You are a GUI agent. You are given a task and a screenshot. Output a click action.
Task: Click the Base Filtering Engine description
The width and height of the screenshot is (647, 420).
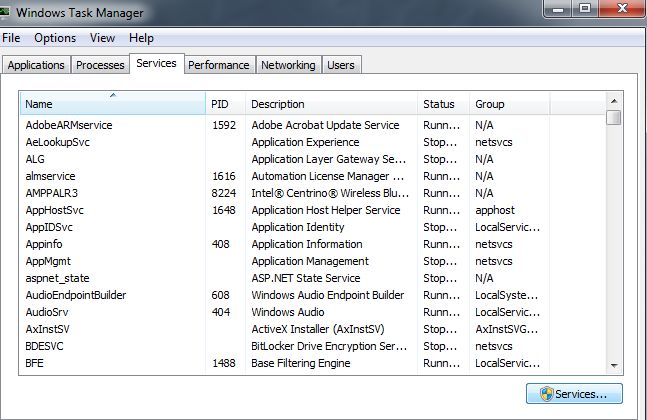tap(301, 363)
